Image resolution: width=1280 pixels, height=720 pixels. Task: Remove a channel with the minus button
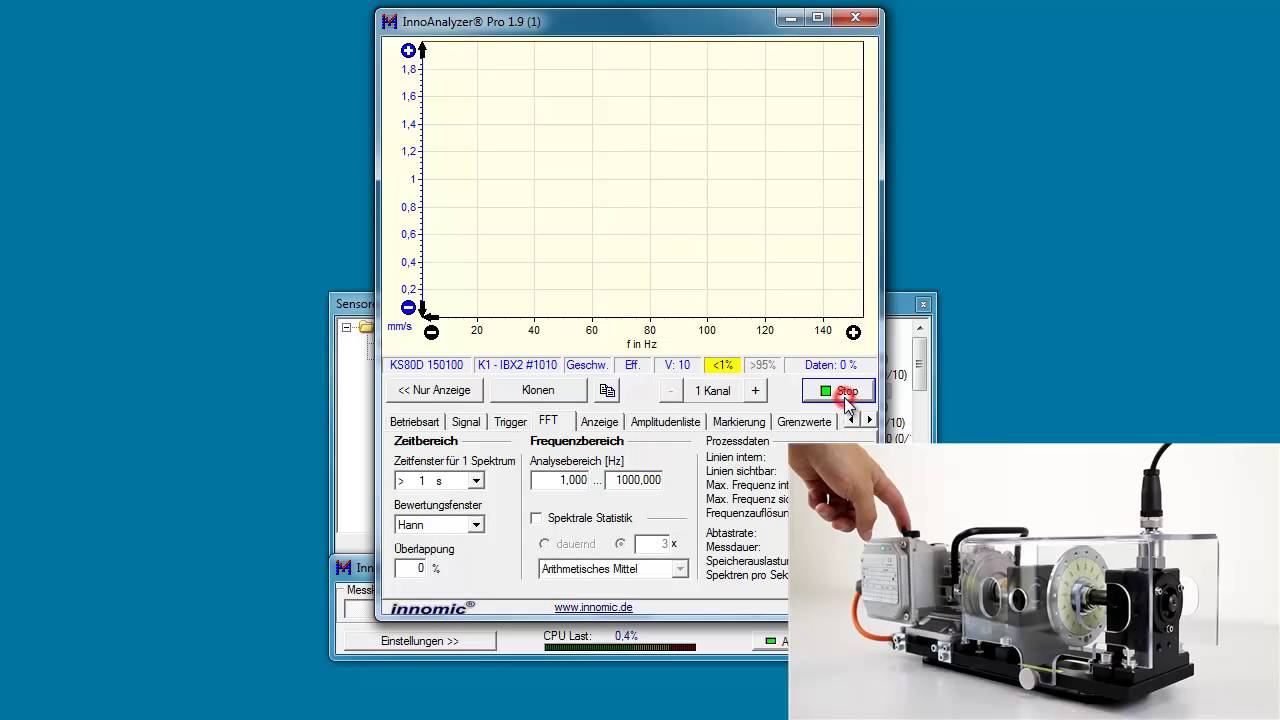[671, 391]
